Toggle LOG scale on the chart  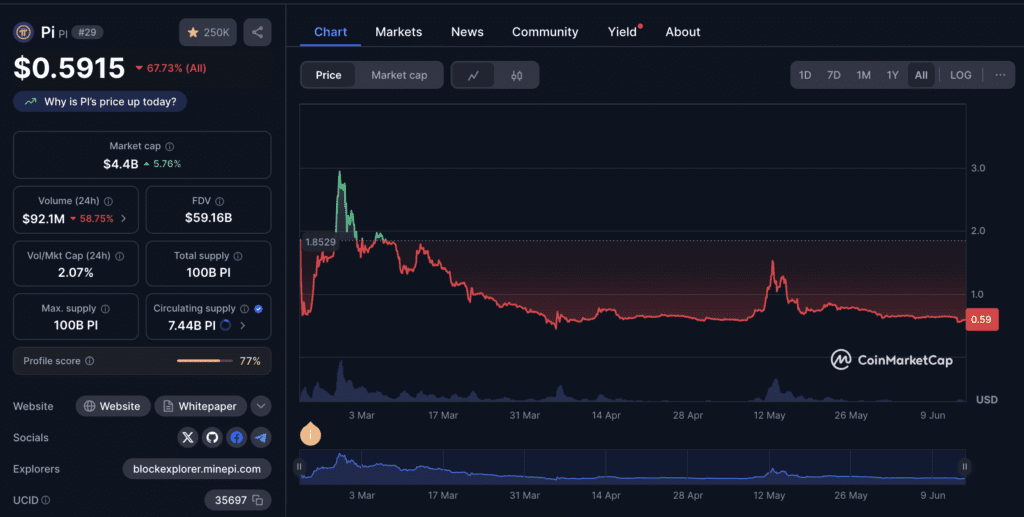click(x=961, y=75)
